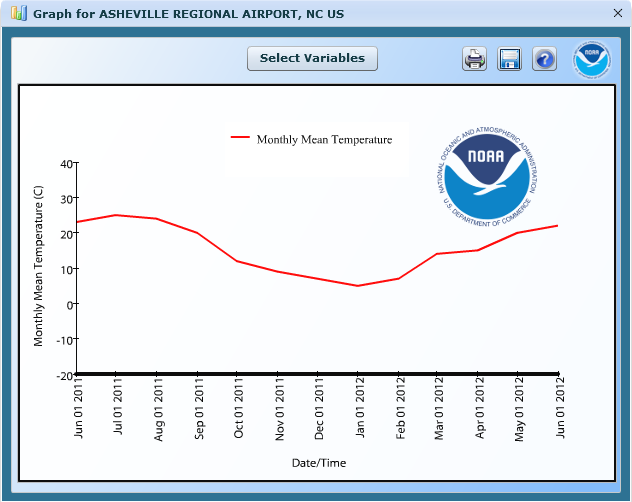This screenshot has height=502, width=632.
Task: Click the 10 value on the temperature axis
Action: 67,270
